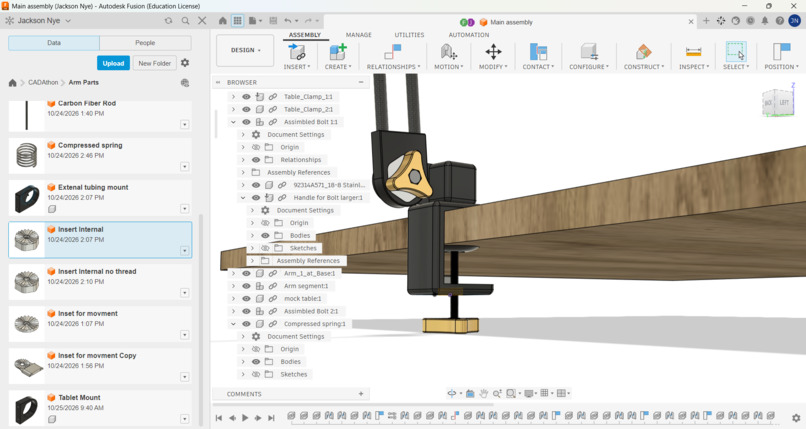Screen dimensions: 806x429
Task: Open the notifications bell
Action: [765, 21]
